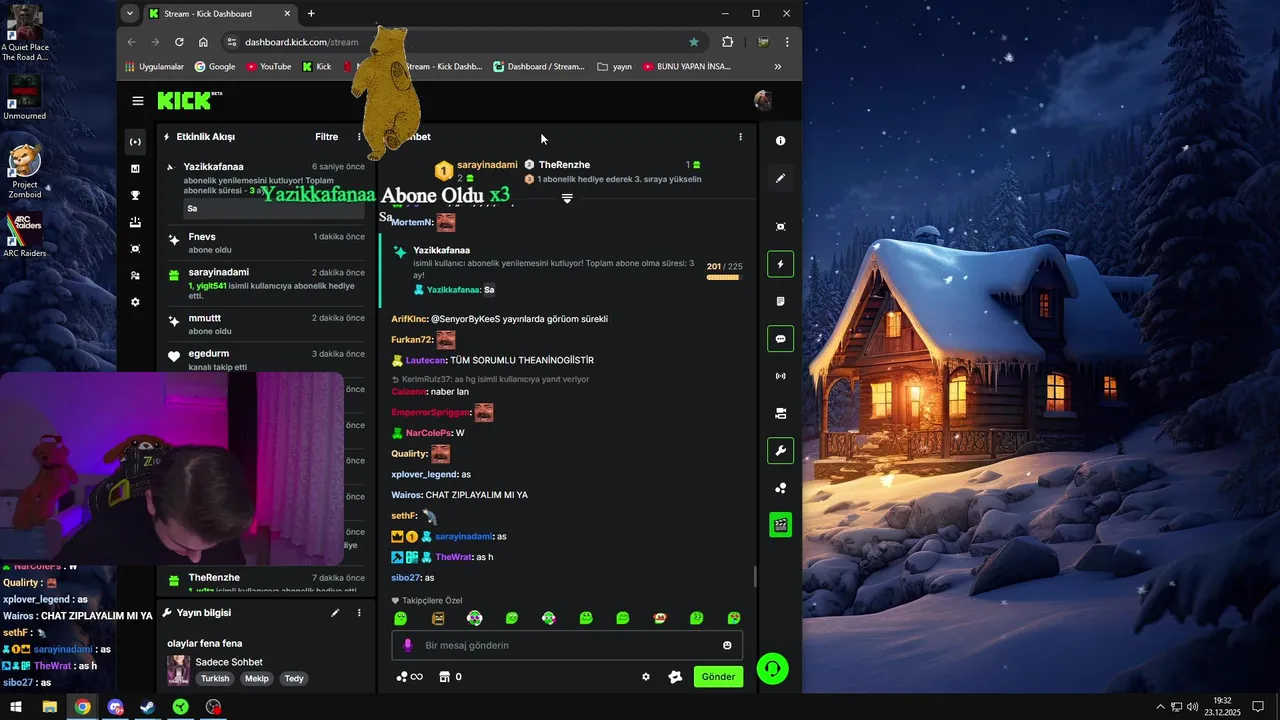
Task: Select the Tedy tag
Action: [294, 678]
